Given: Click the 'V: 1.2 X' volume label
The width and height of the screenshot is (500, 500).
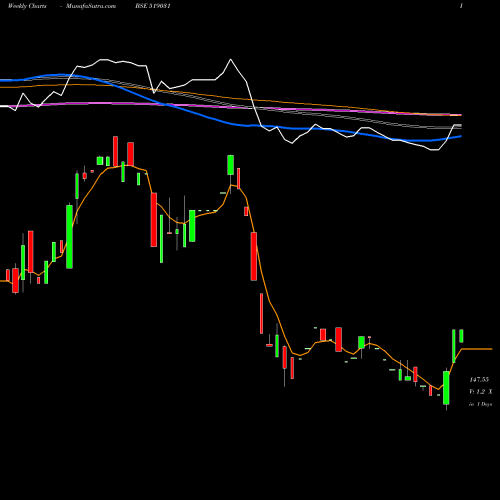Looking at the screenshot, I should [x=481, y=392].
